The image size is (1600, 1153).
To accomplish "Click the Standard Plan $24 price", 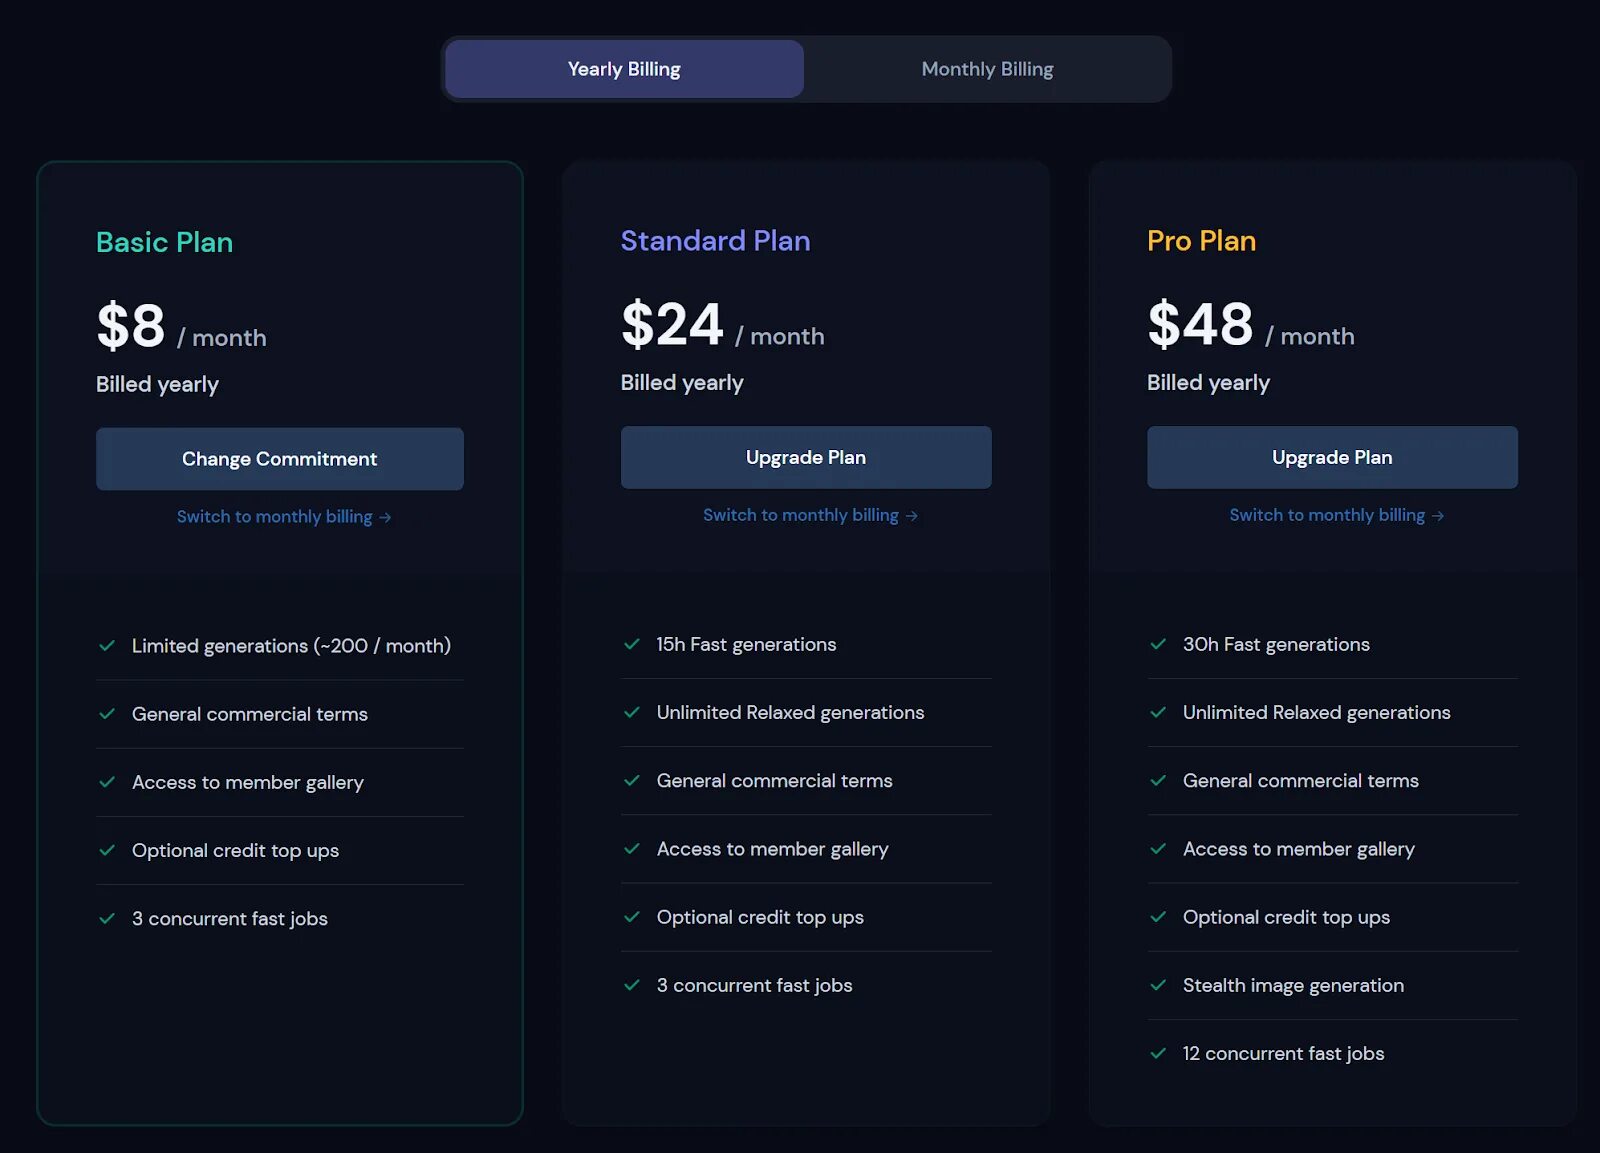I will click(672, 325).
